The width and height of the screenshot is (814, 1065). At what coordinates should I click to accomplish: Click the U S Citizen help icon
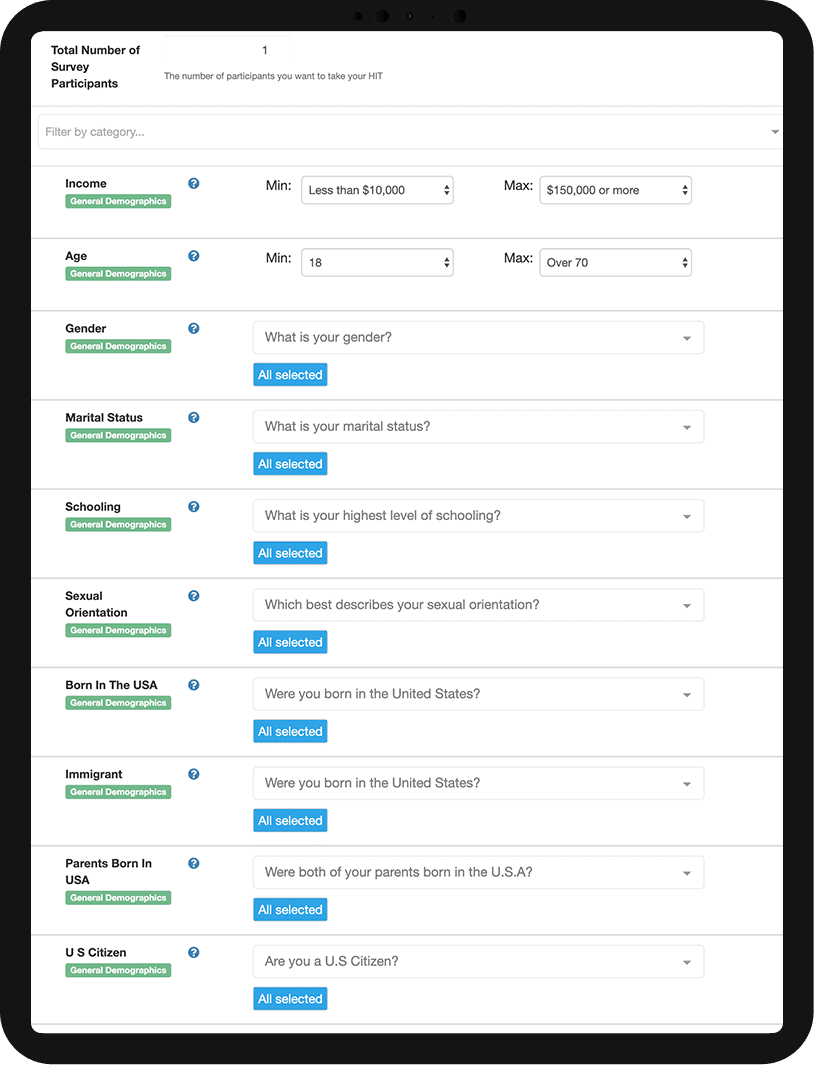pos(193,951)
